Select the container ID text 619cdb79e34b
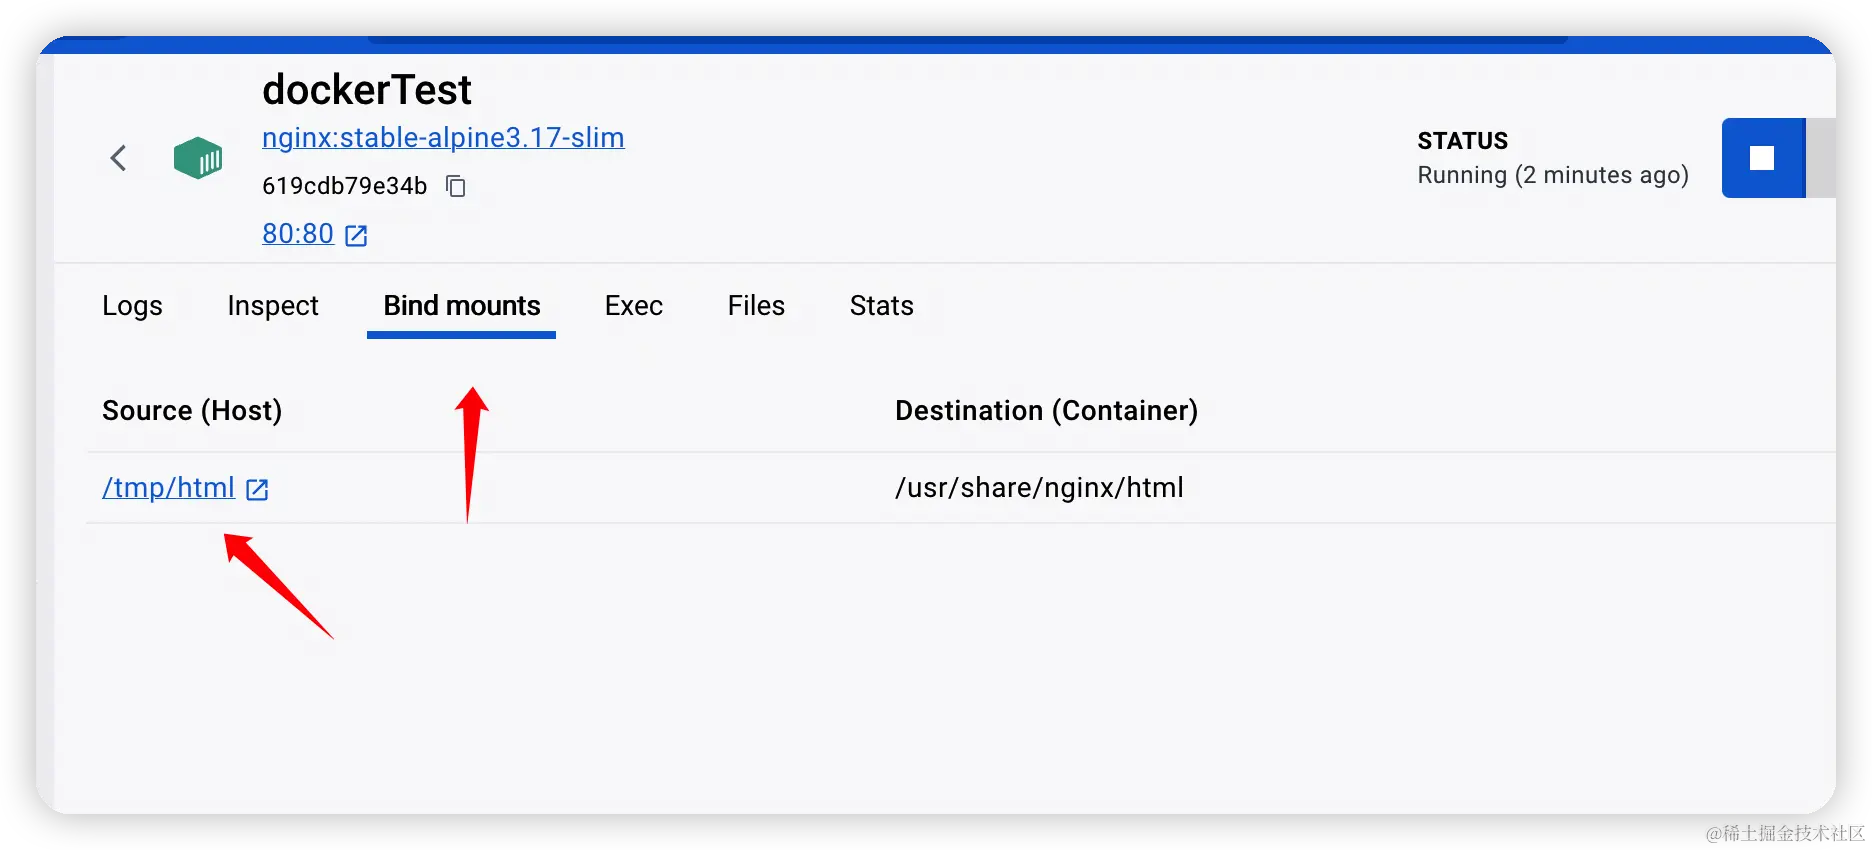This screenshot has height=850, width=1872. coord(345,186)
